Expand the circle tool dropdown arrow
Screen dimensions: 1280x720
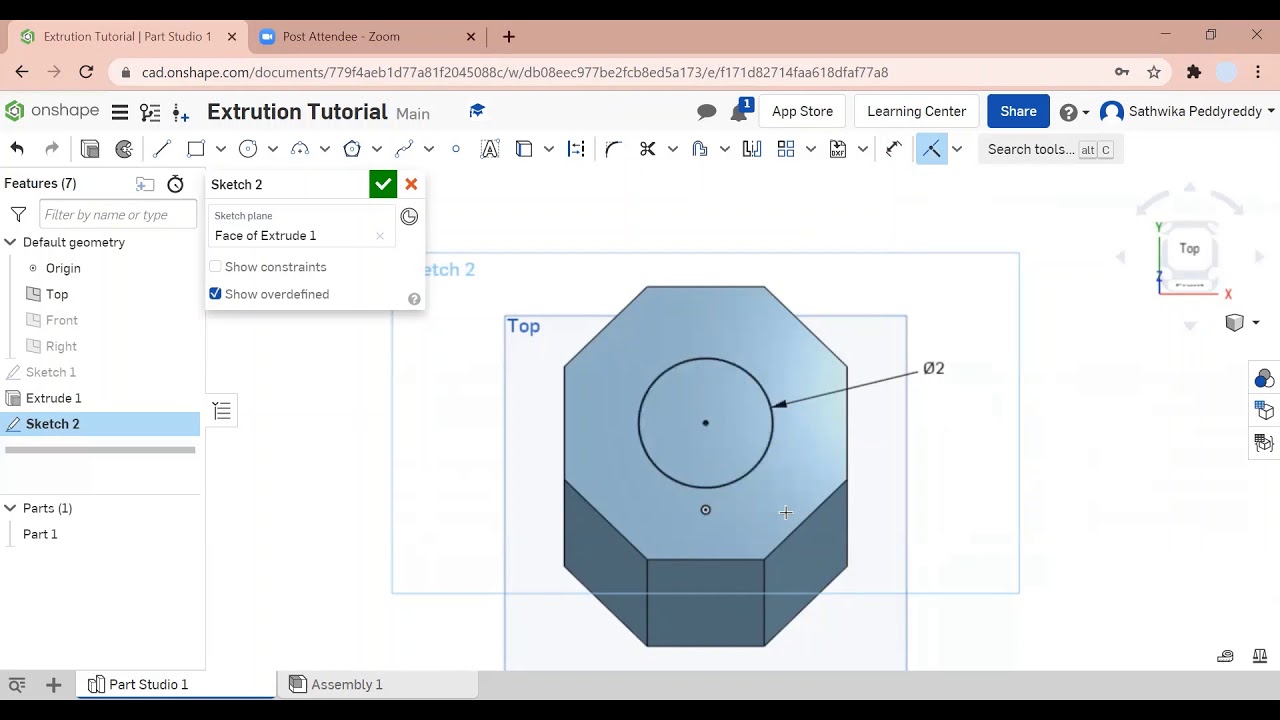tap(273, 149)
